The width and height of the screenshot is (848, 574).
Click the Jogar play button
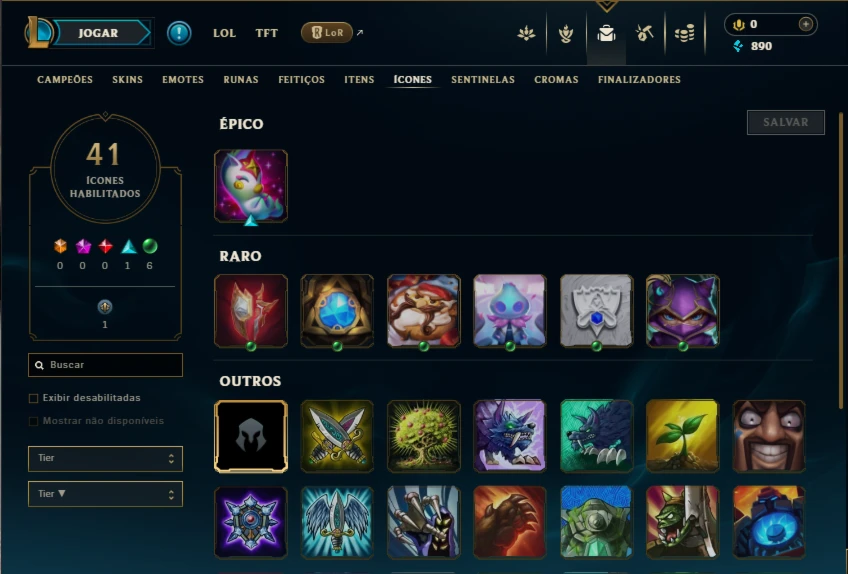click(100, 33)
